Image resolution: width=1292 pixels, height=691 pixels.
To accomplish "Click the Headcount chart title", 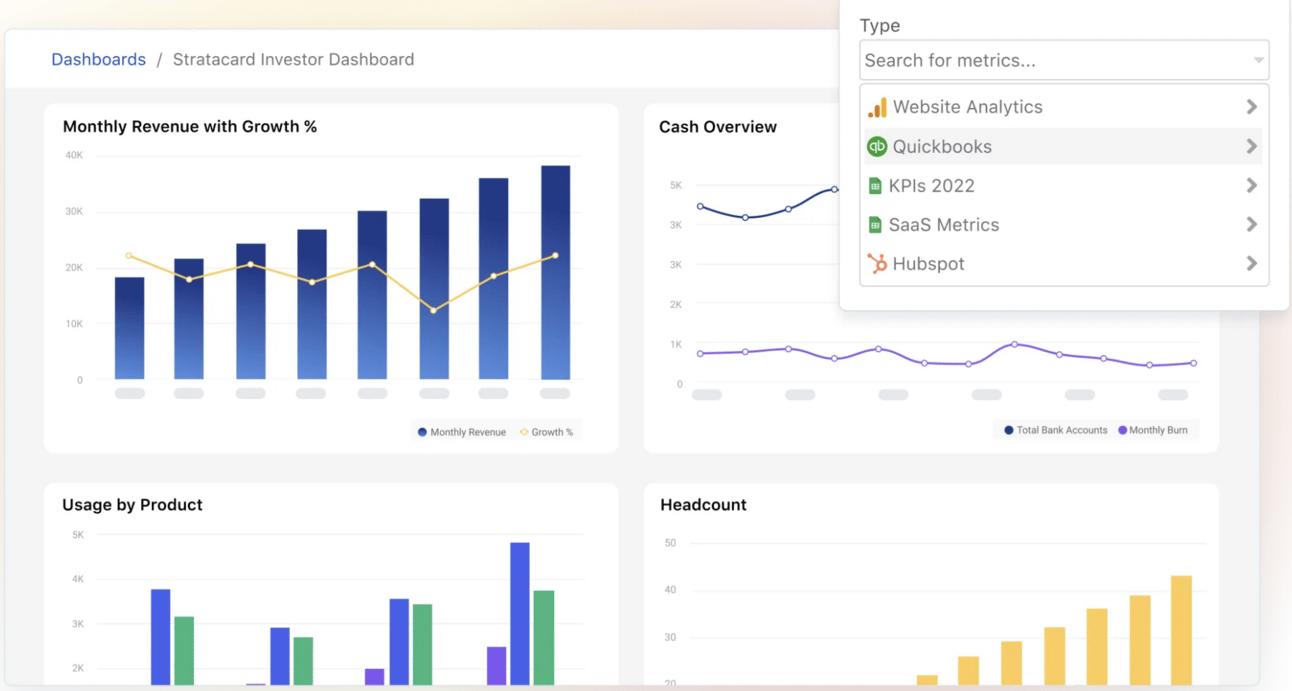I will (x=703, y=505).
